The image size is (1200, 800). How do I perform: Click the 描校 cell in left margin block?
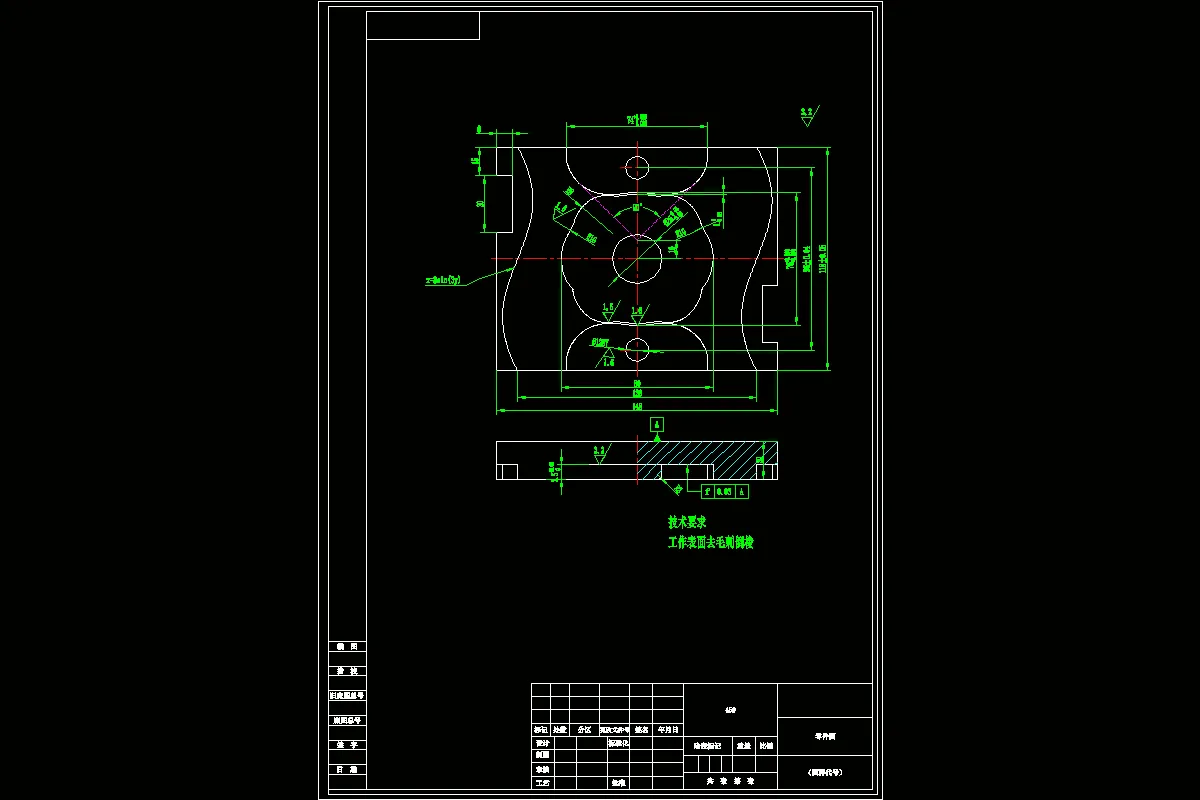347,671
